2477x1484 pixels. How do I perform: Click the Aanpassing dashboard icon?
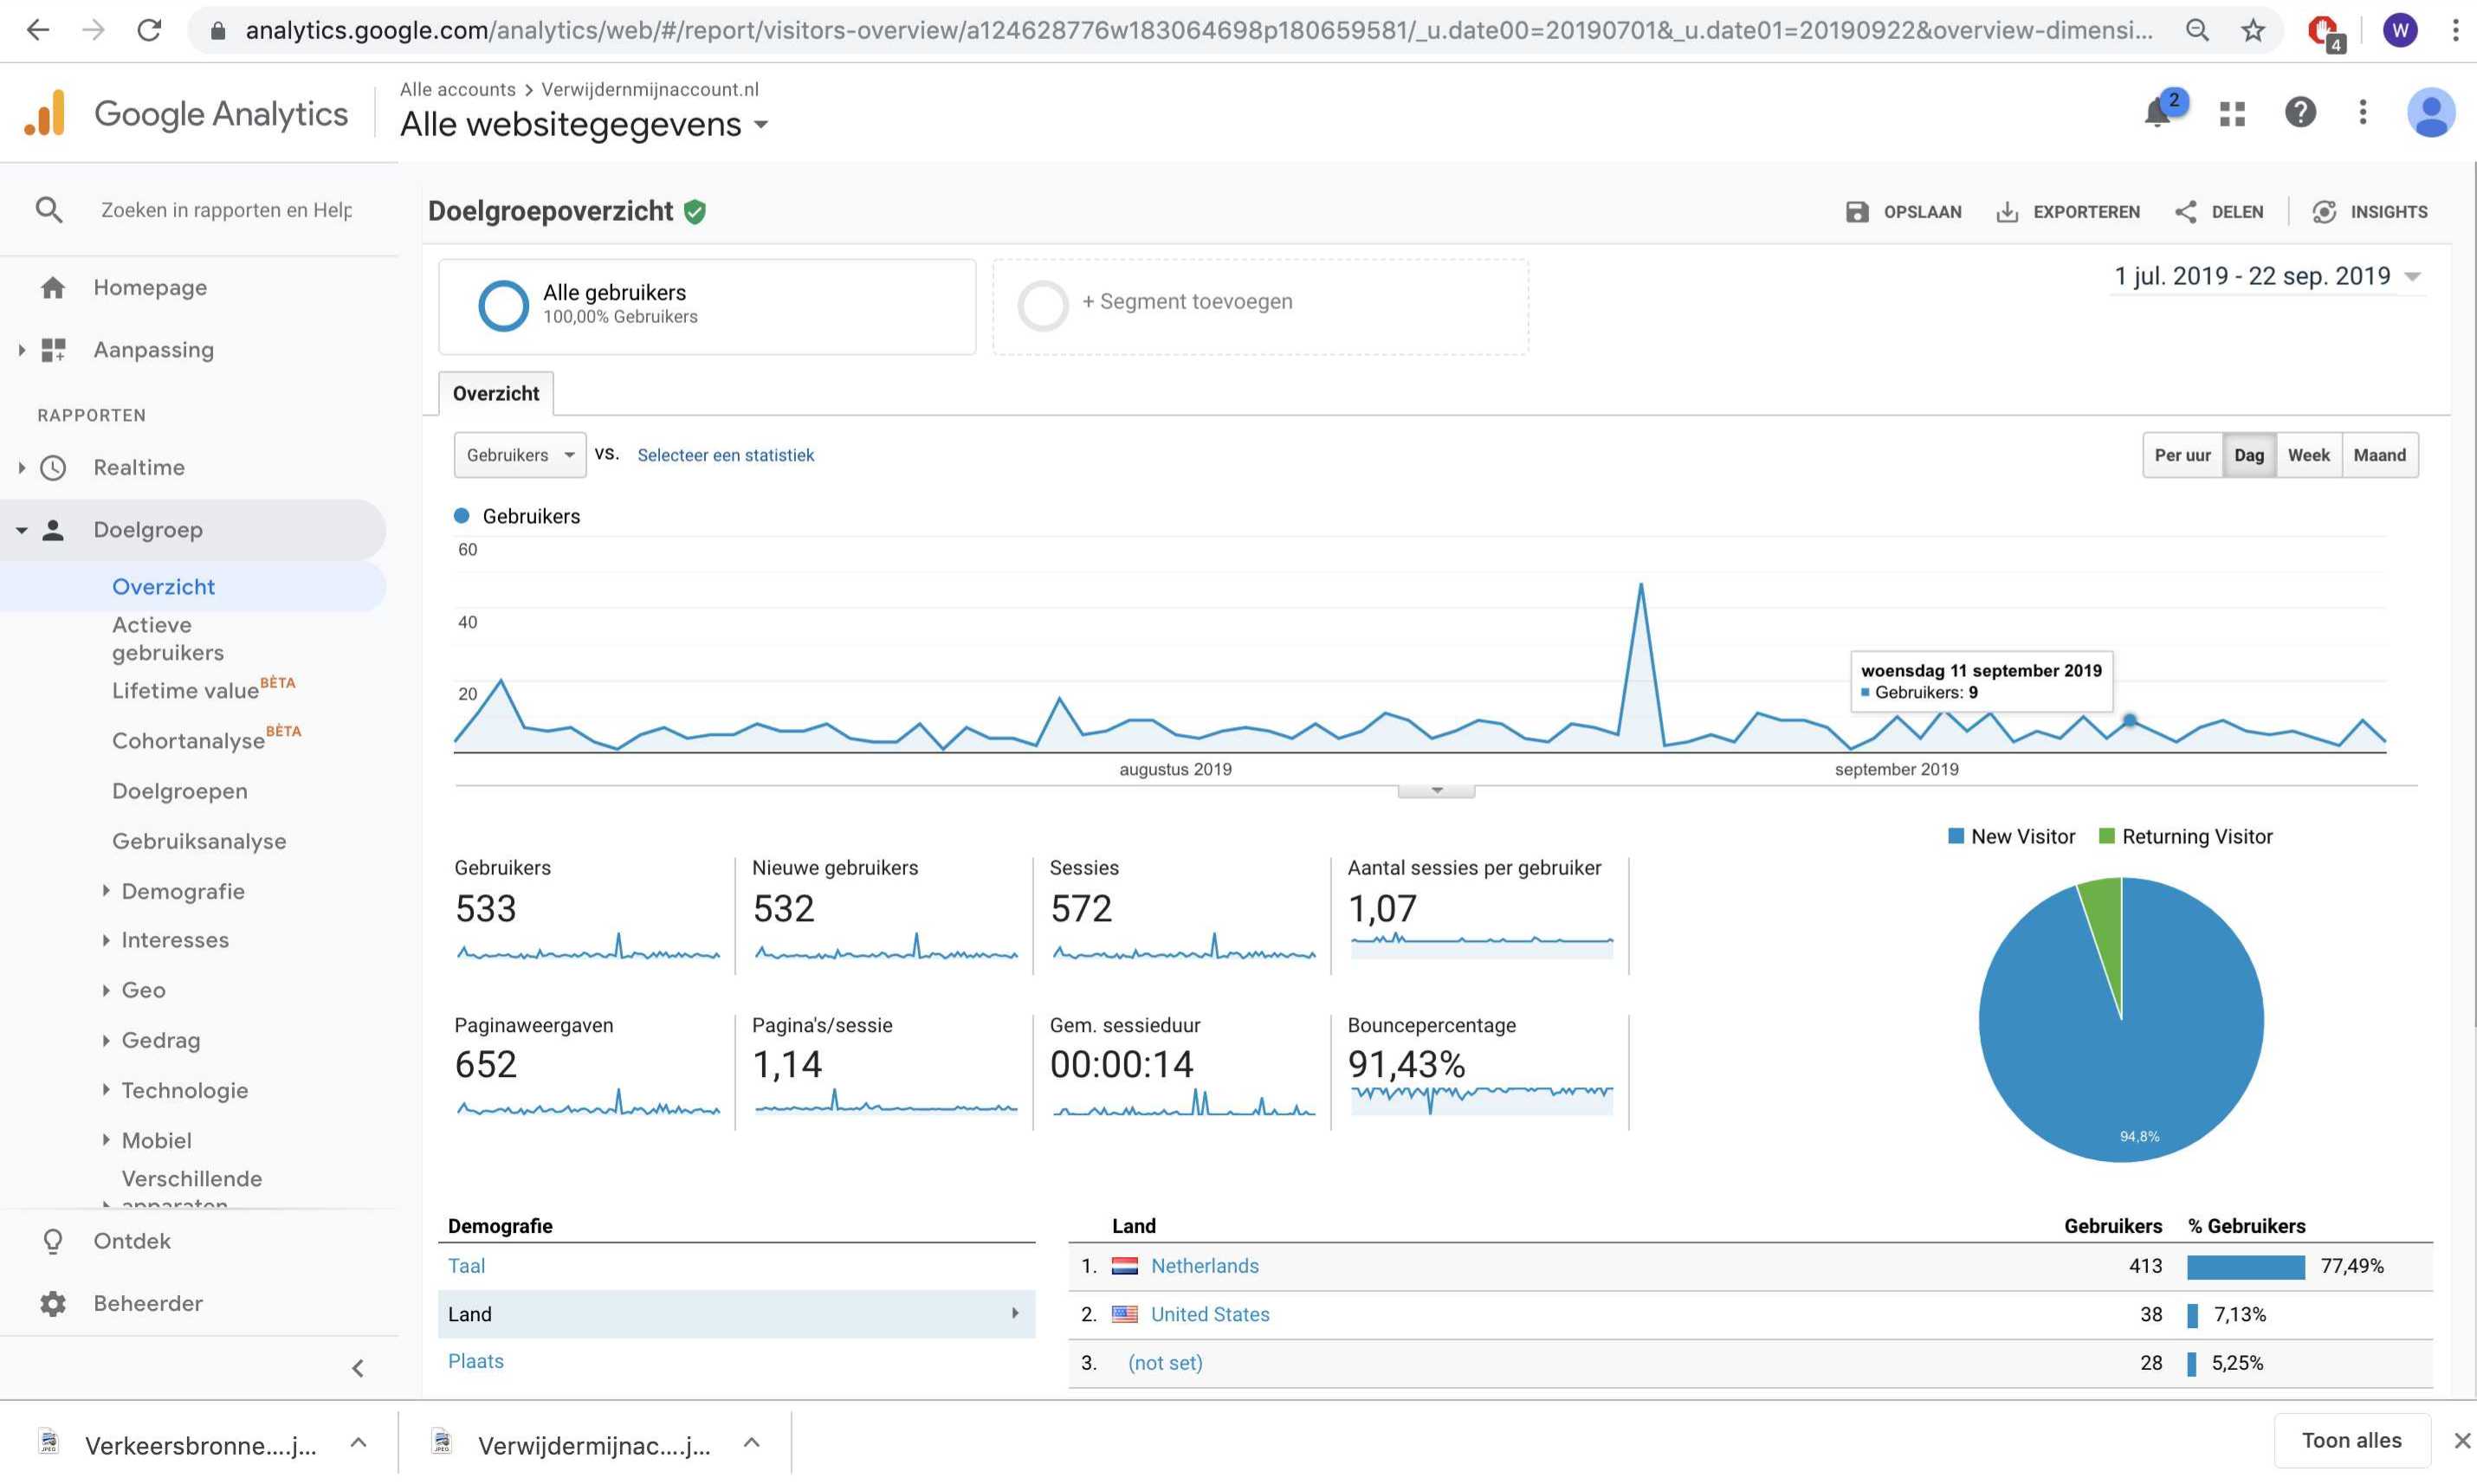53,350
